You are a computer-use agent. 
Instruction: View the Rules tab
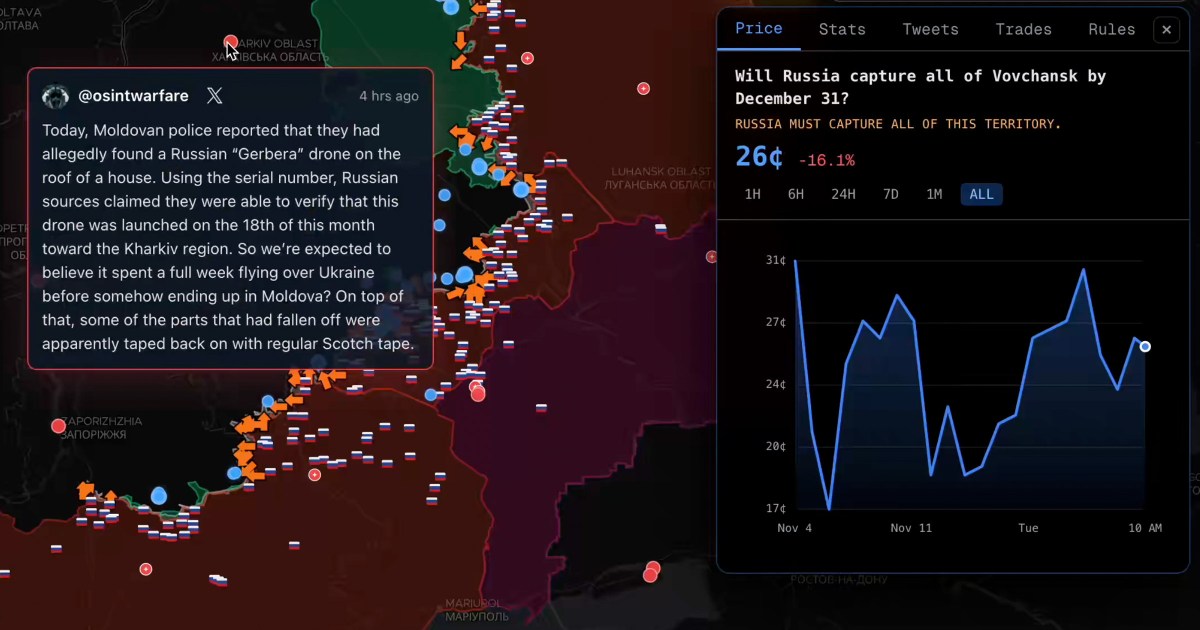pos(1111,29)
